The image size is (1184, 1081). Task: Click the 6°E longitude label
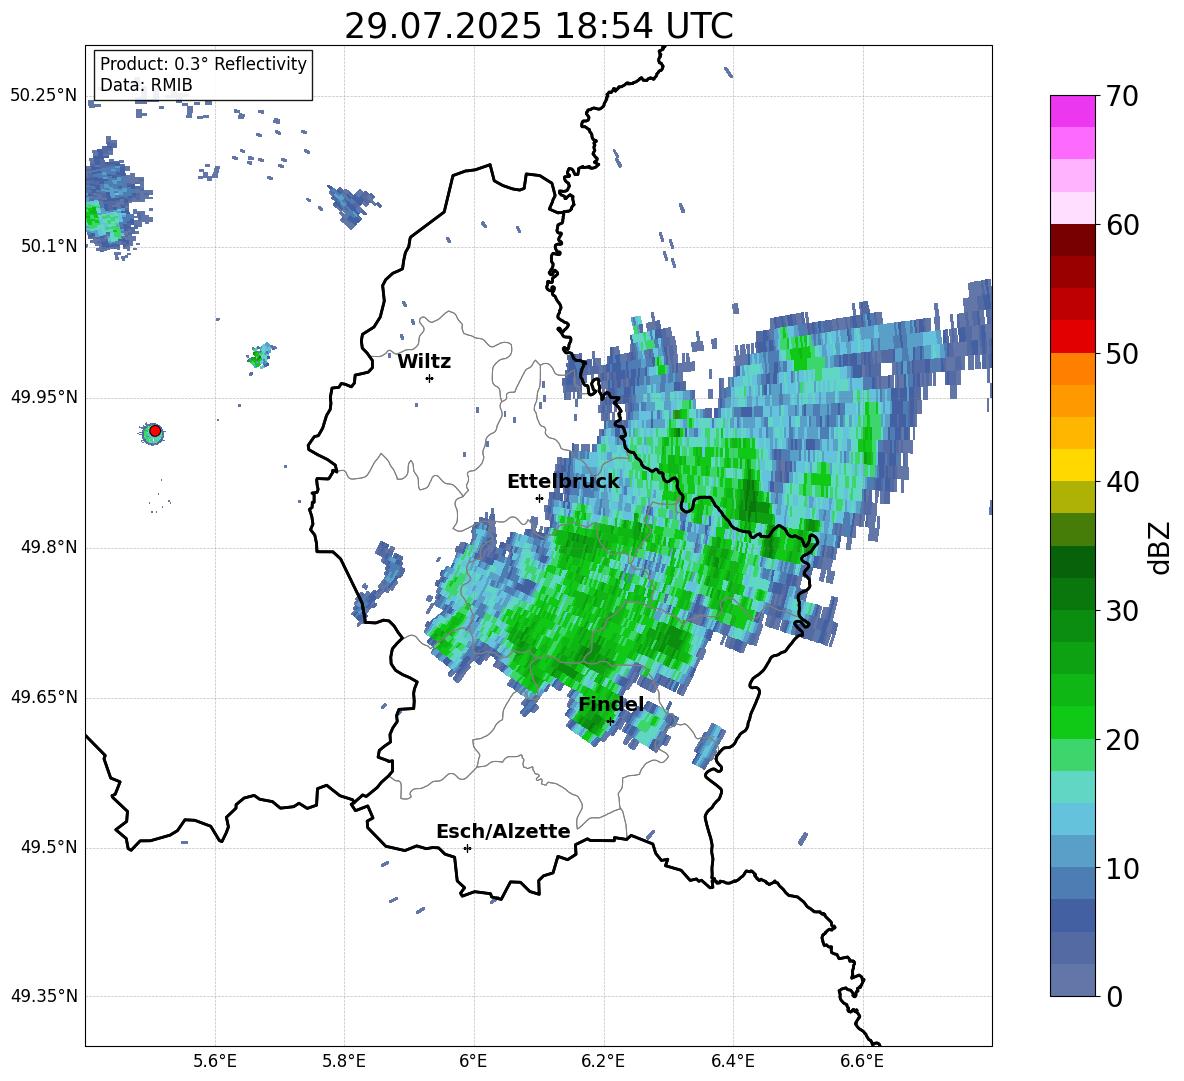474,1062
